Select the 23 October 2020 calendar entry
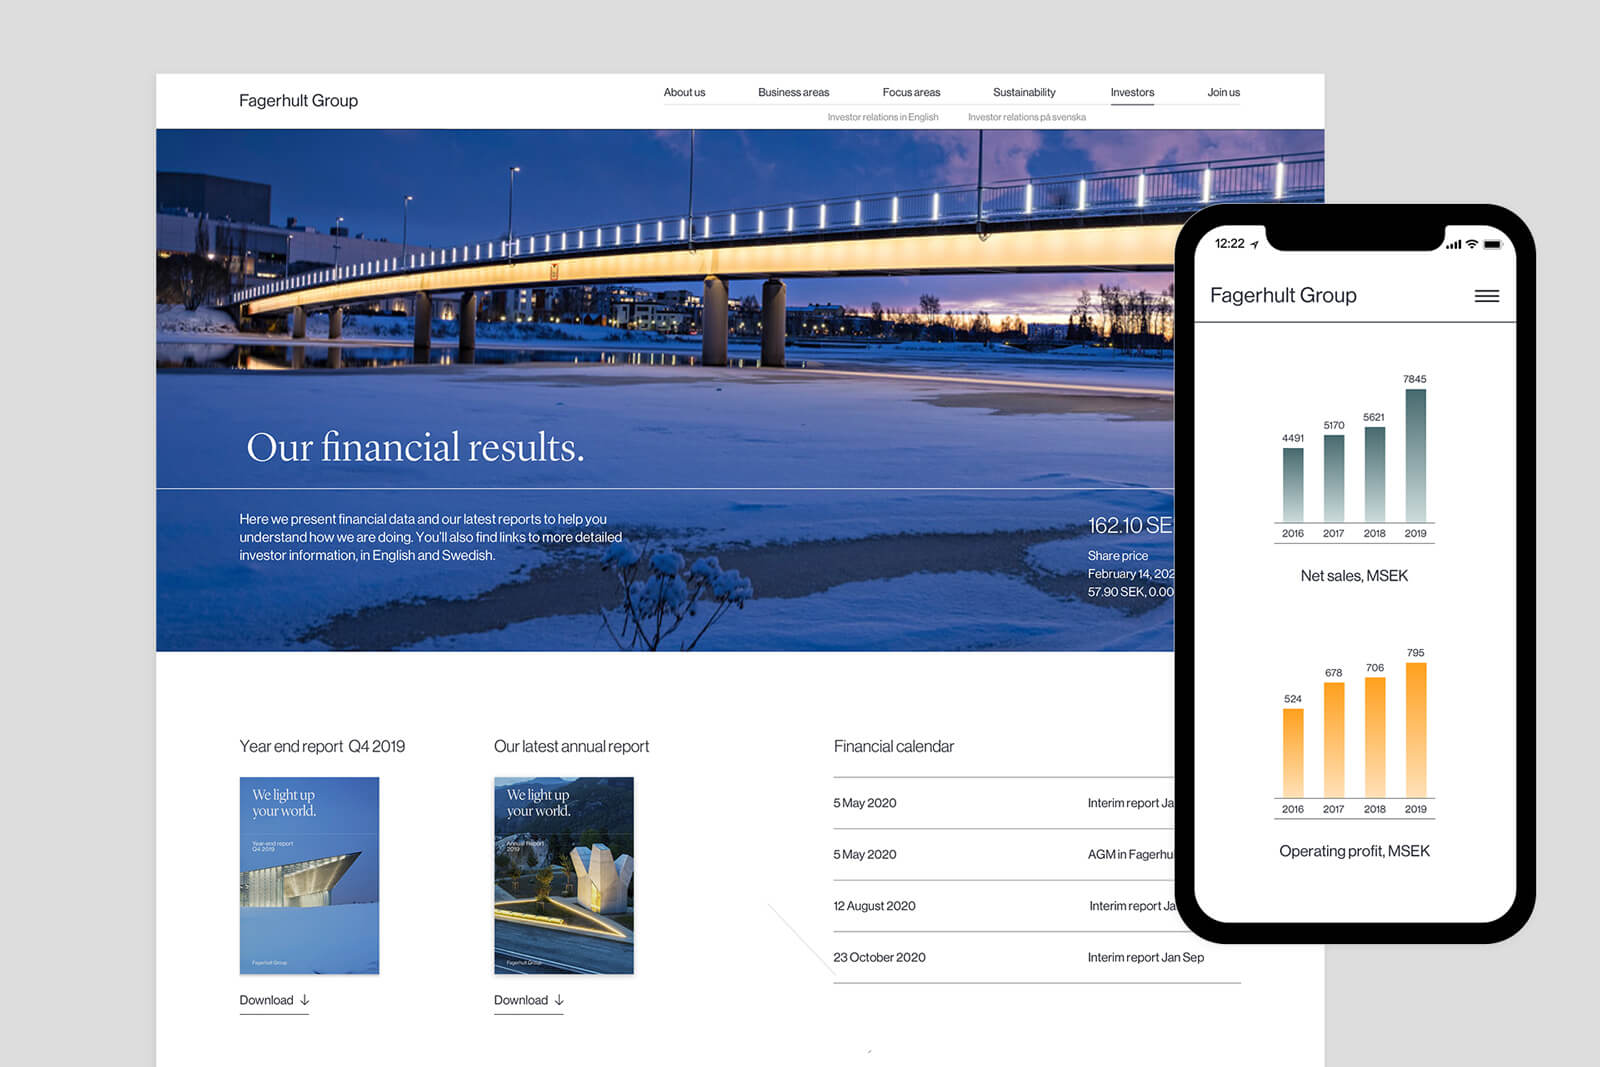 coord(1037,957)
